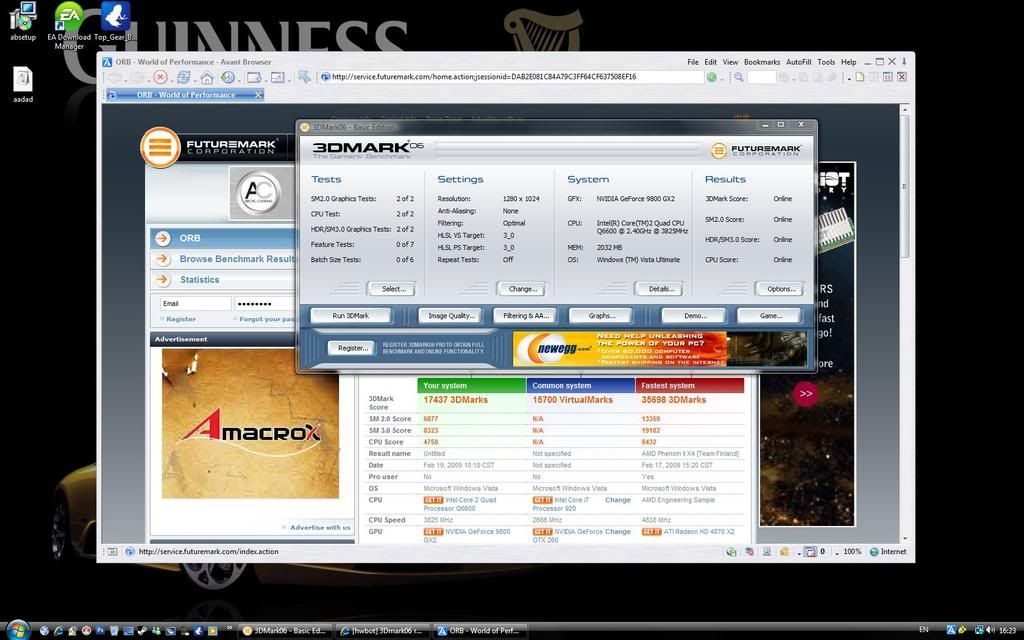1024x640 pixels.
Task: Expand the quick launch overflow chevron
Action: point(229,630)
